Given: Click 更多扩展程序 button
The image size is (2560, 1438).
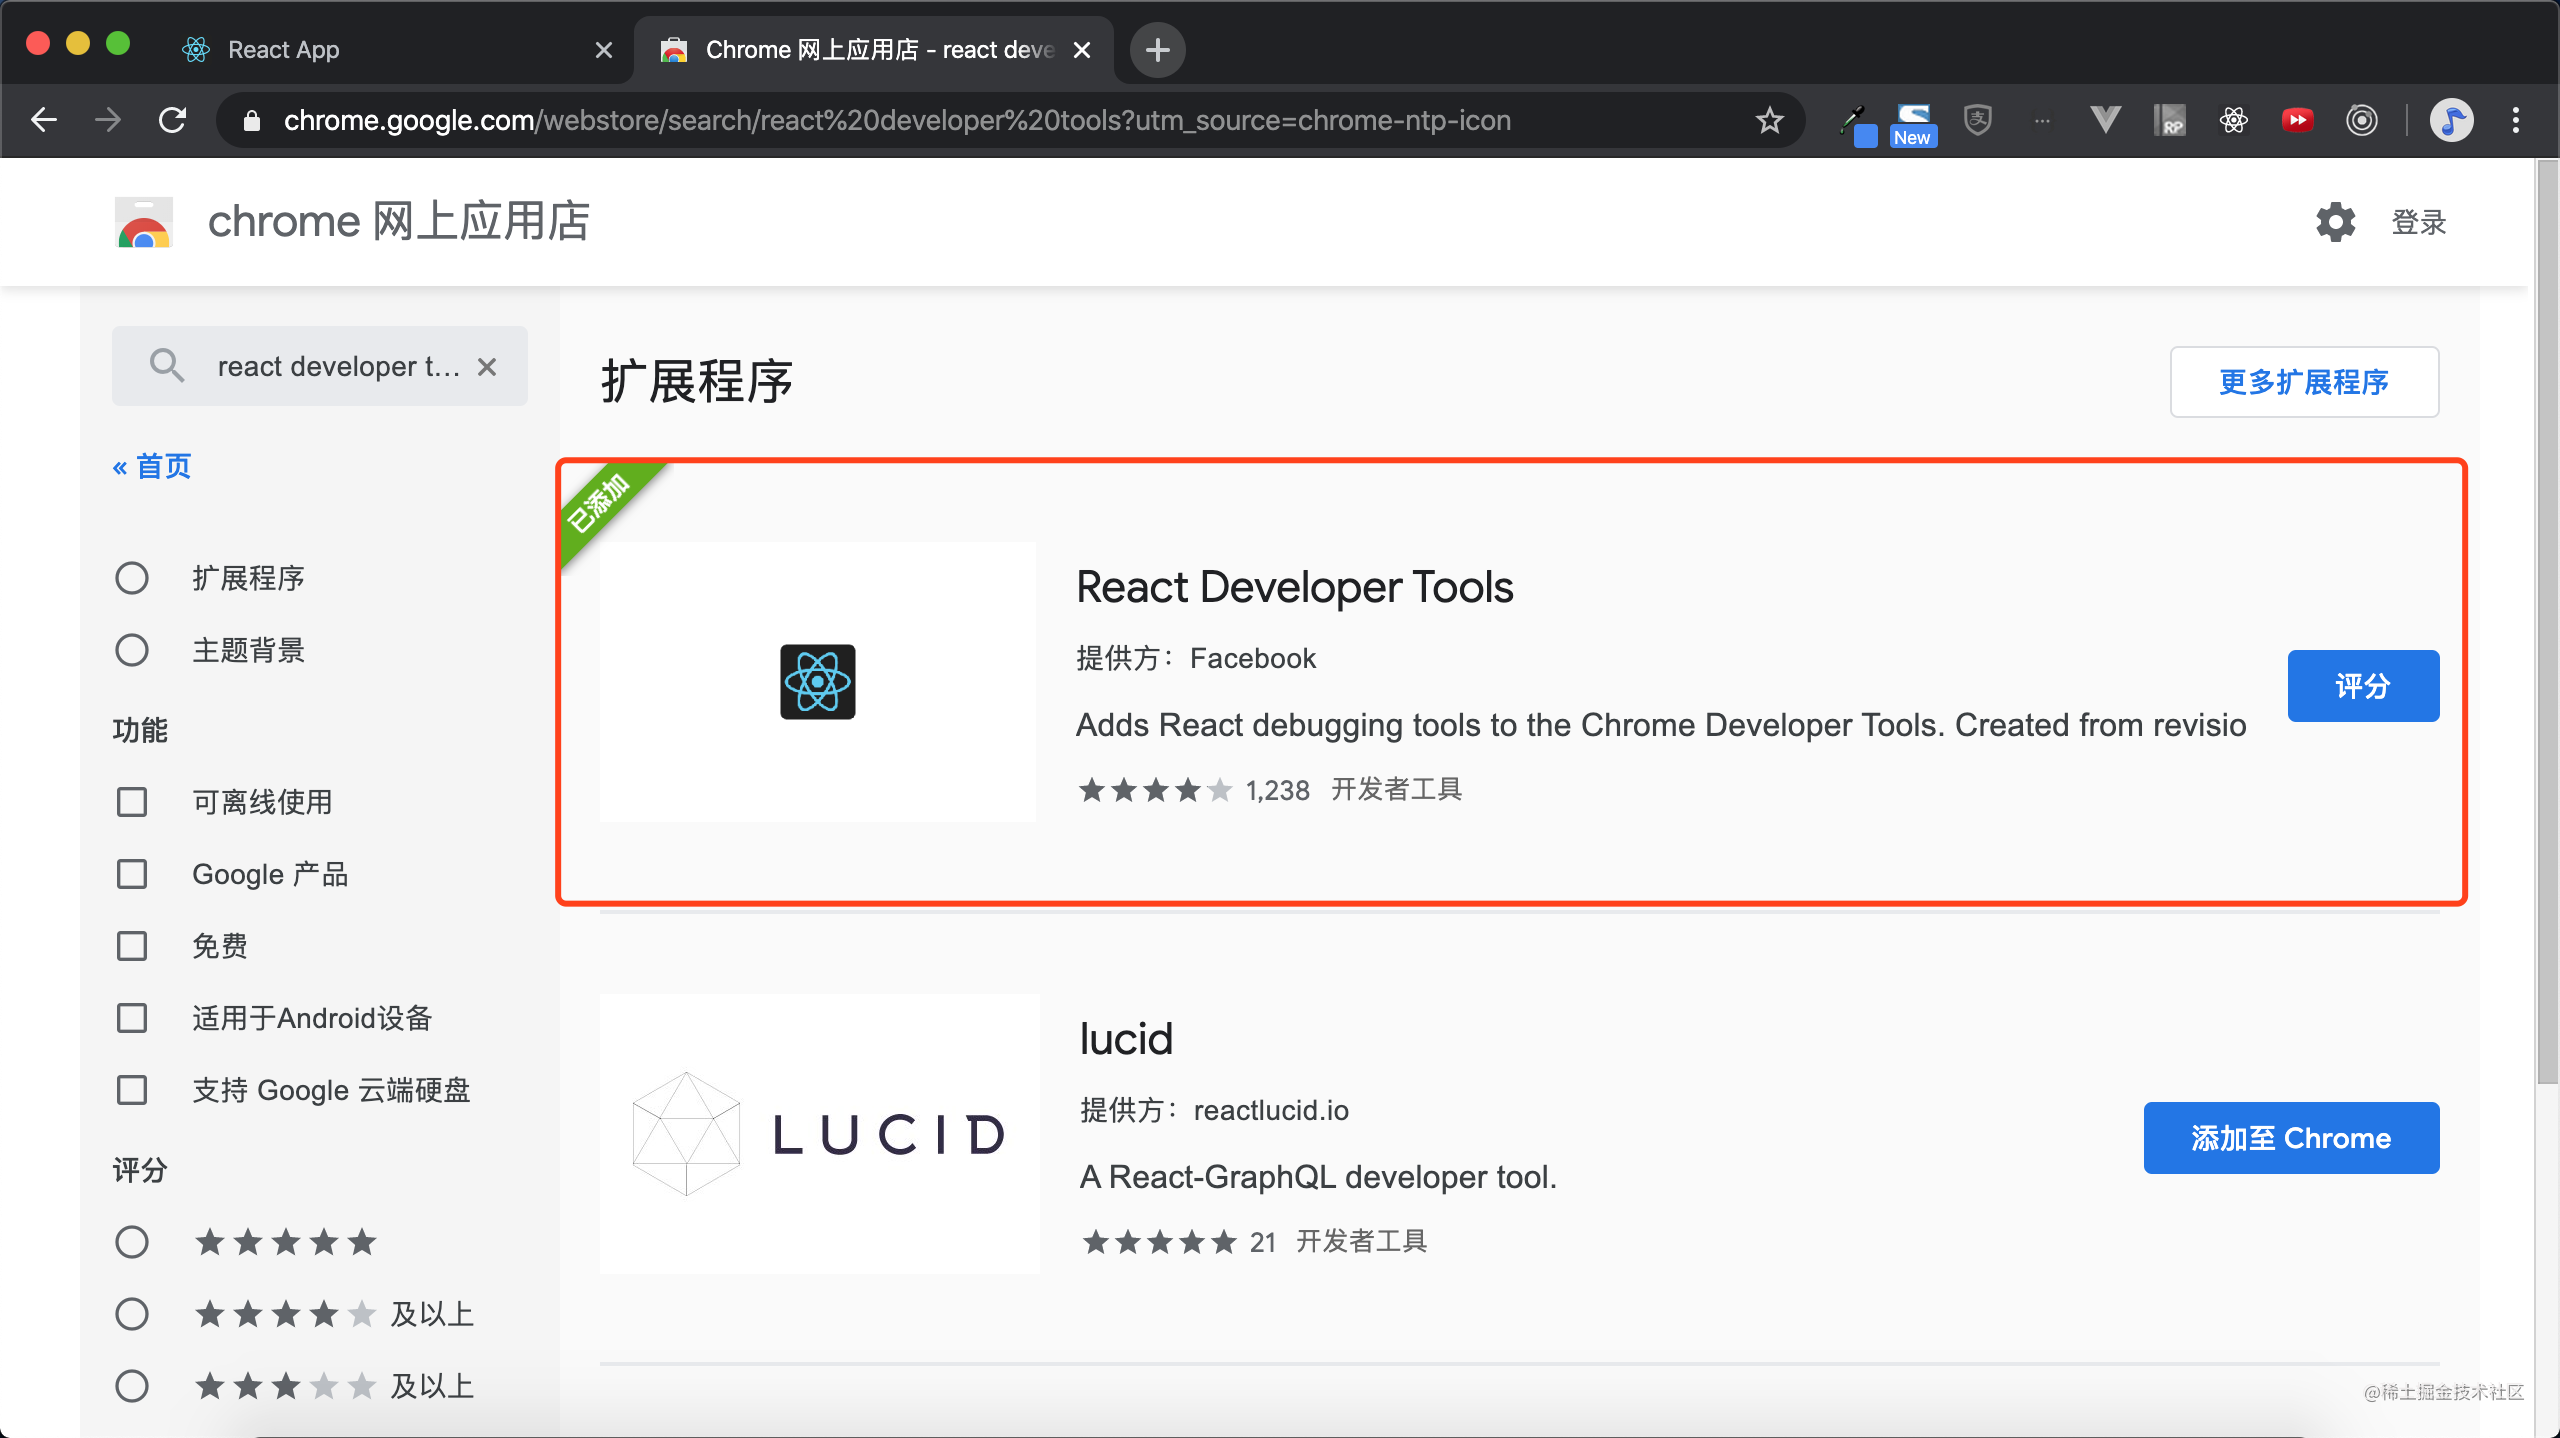Looking at the screenshot, I should 2304,382.
